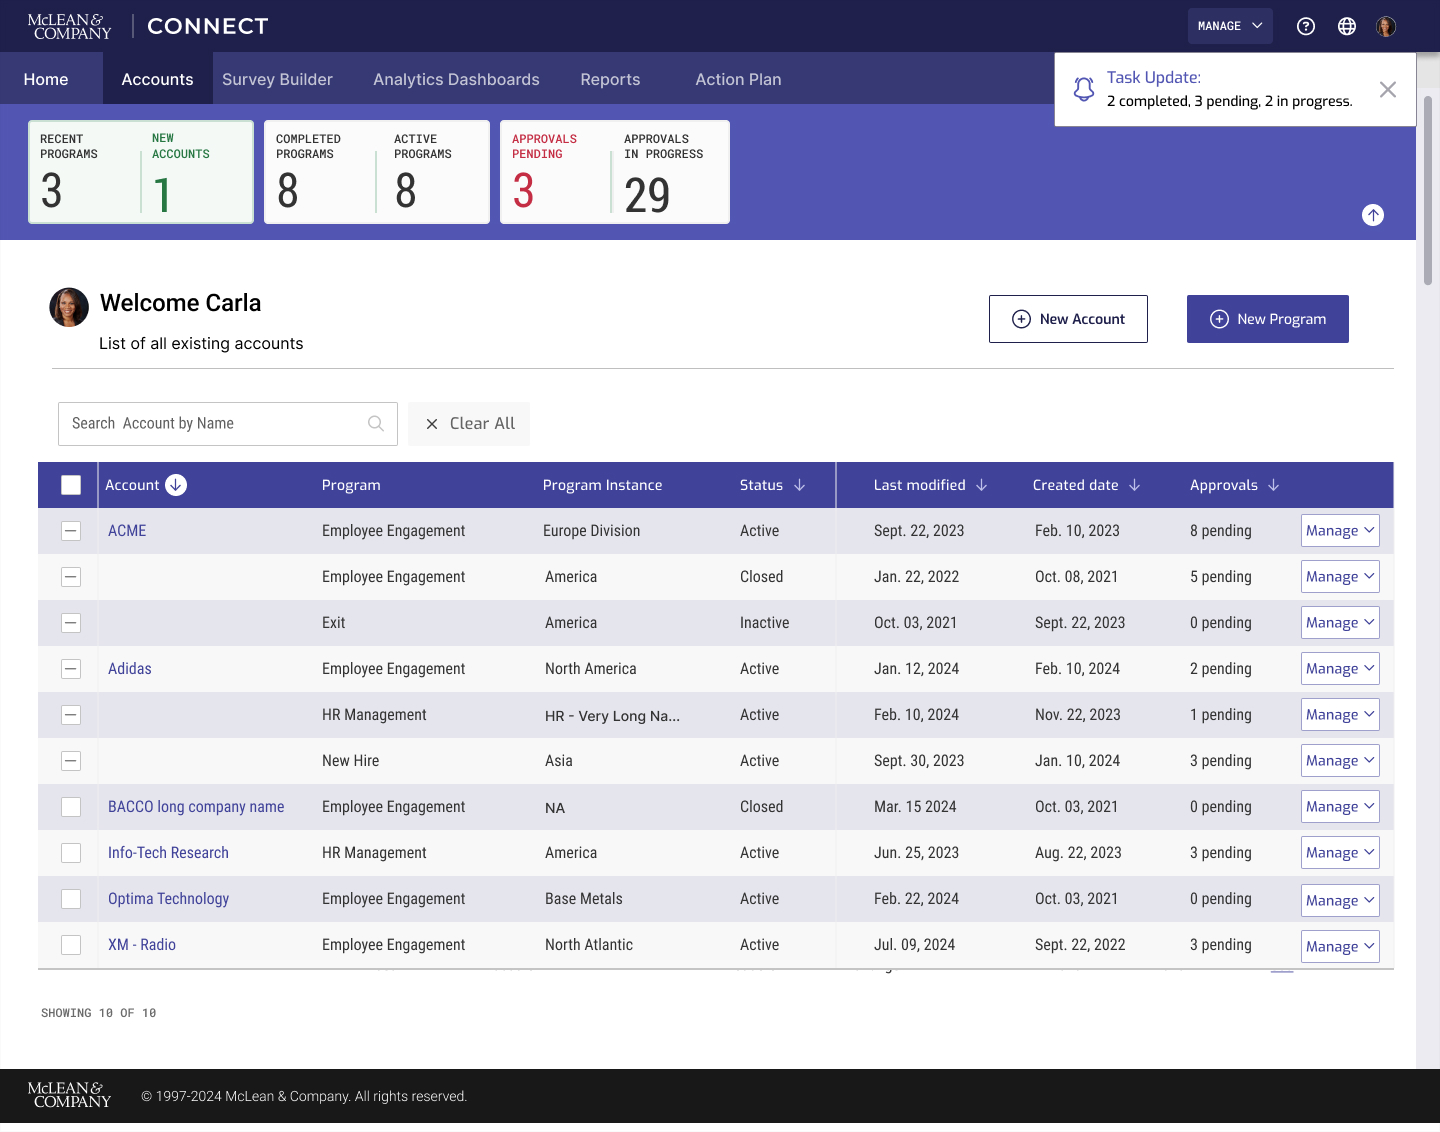Screen dimensions: 1440x1132
Task: Open Manage dropdown for BACCO row
Action: [1340, 807]
